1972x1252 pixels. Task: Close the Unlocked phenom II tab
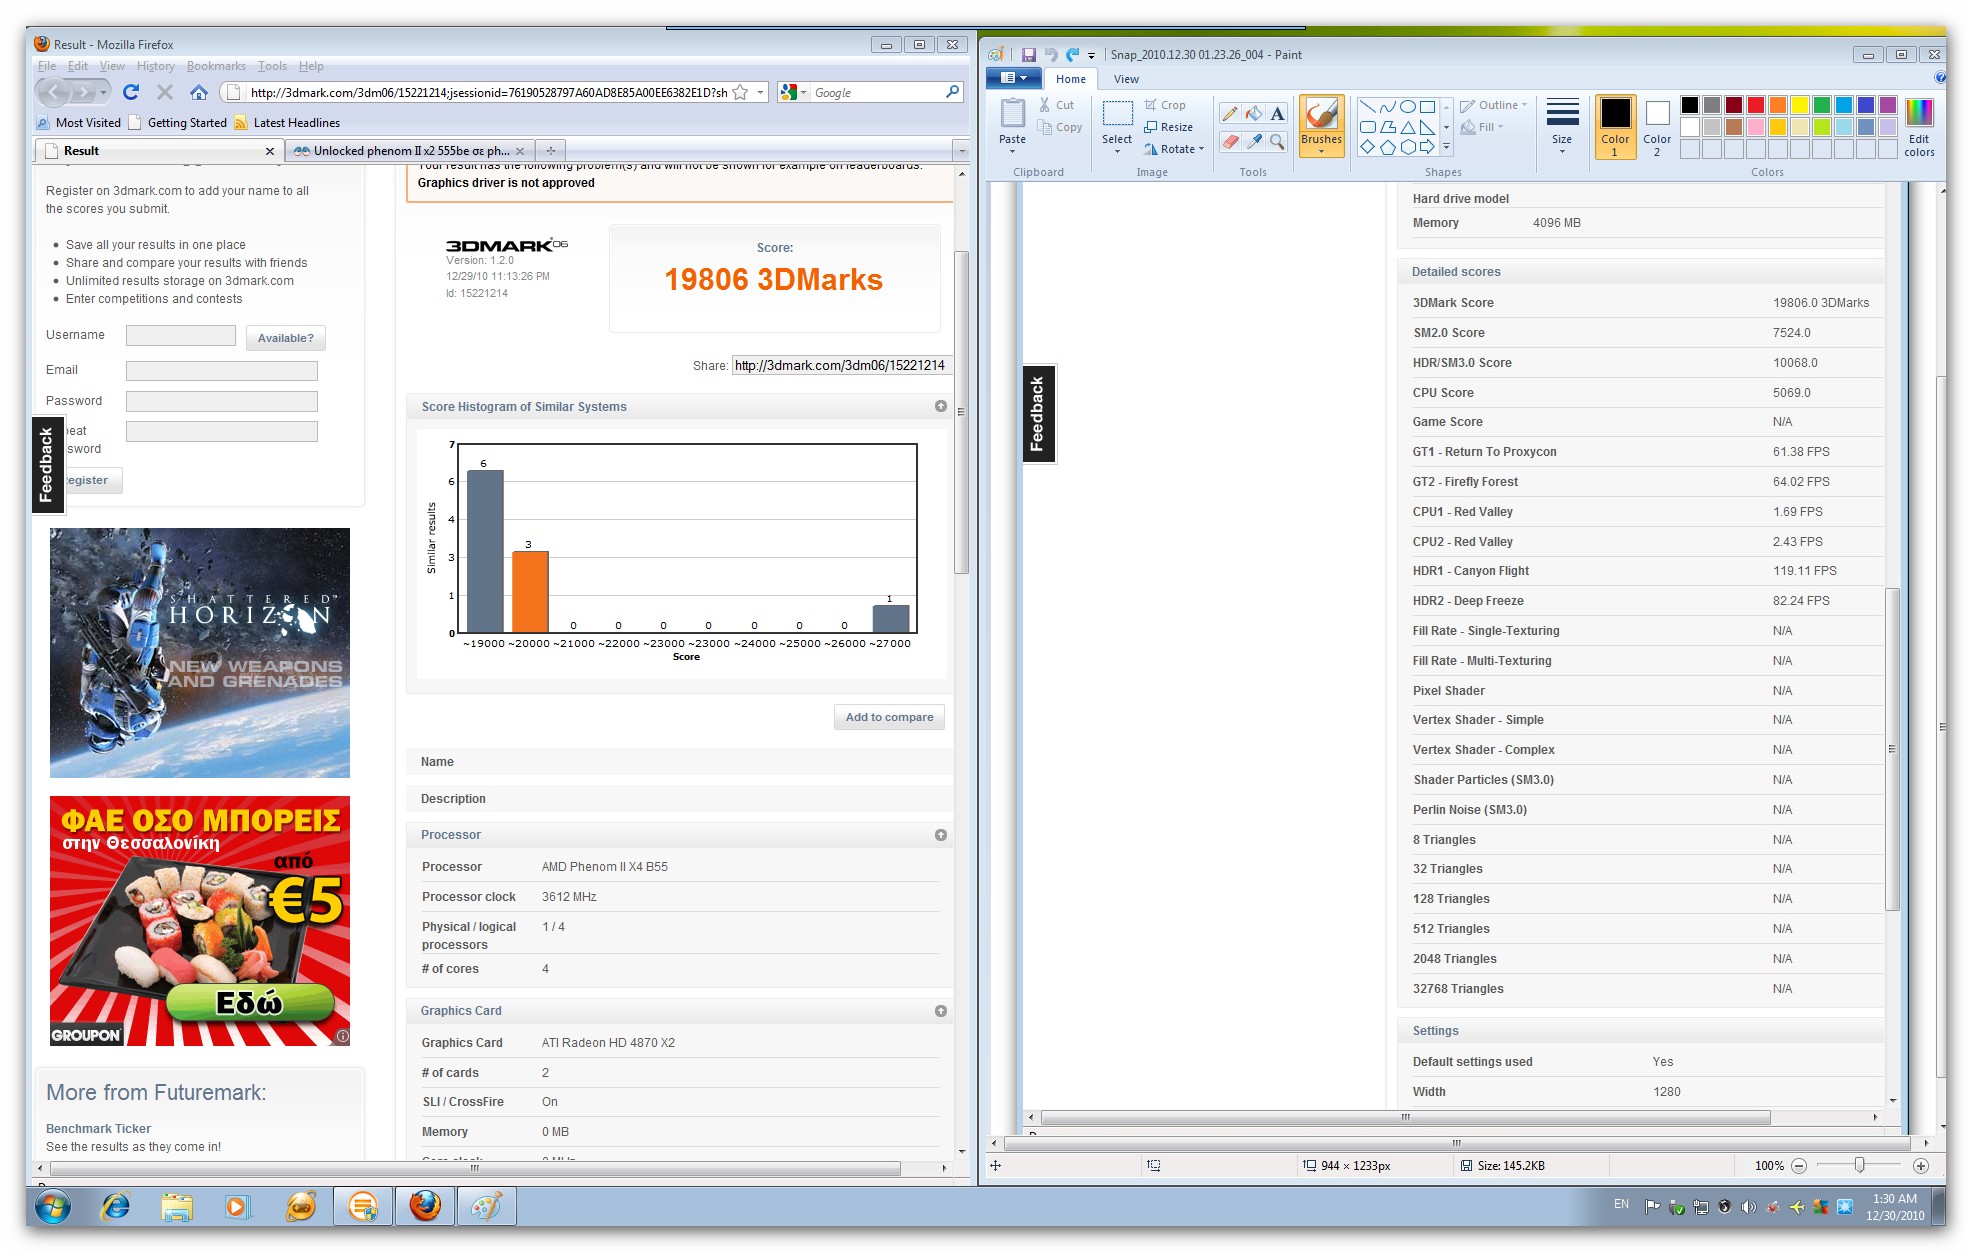(x=520, y=151)
